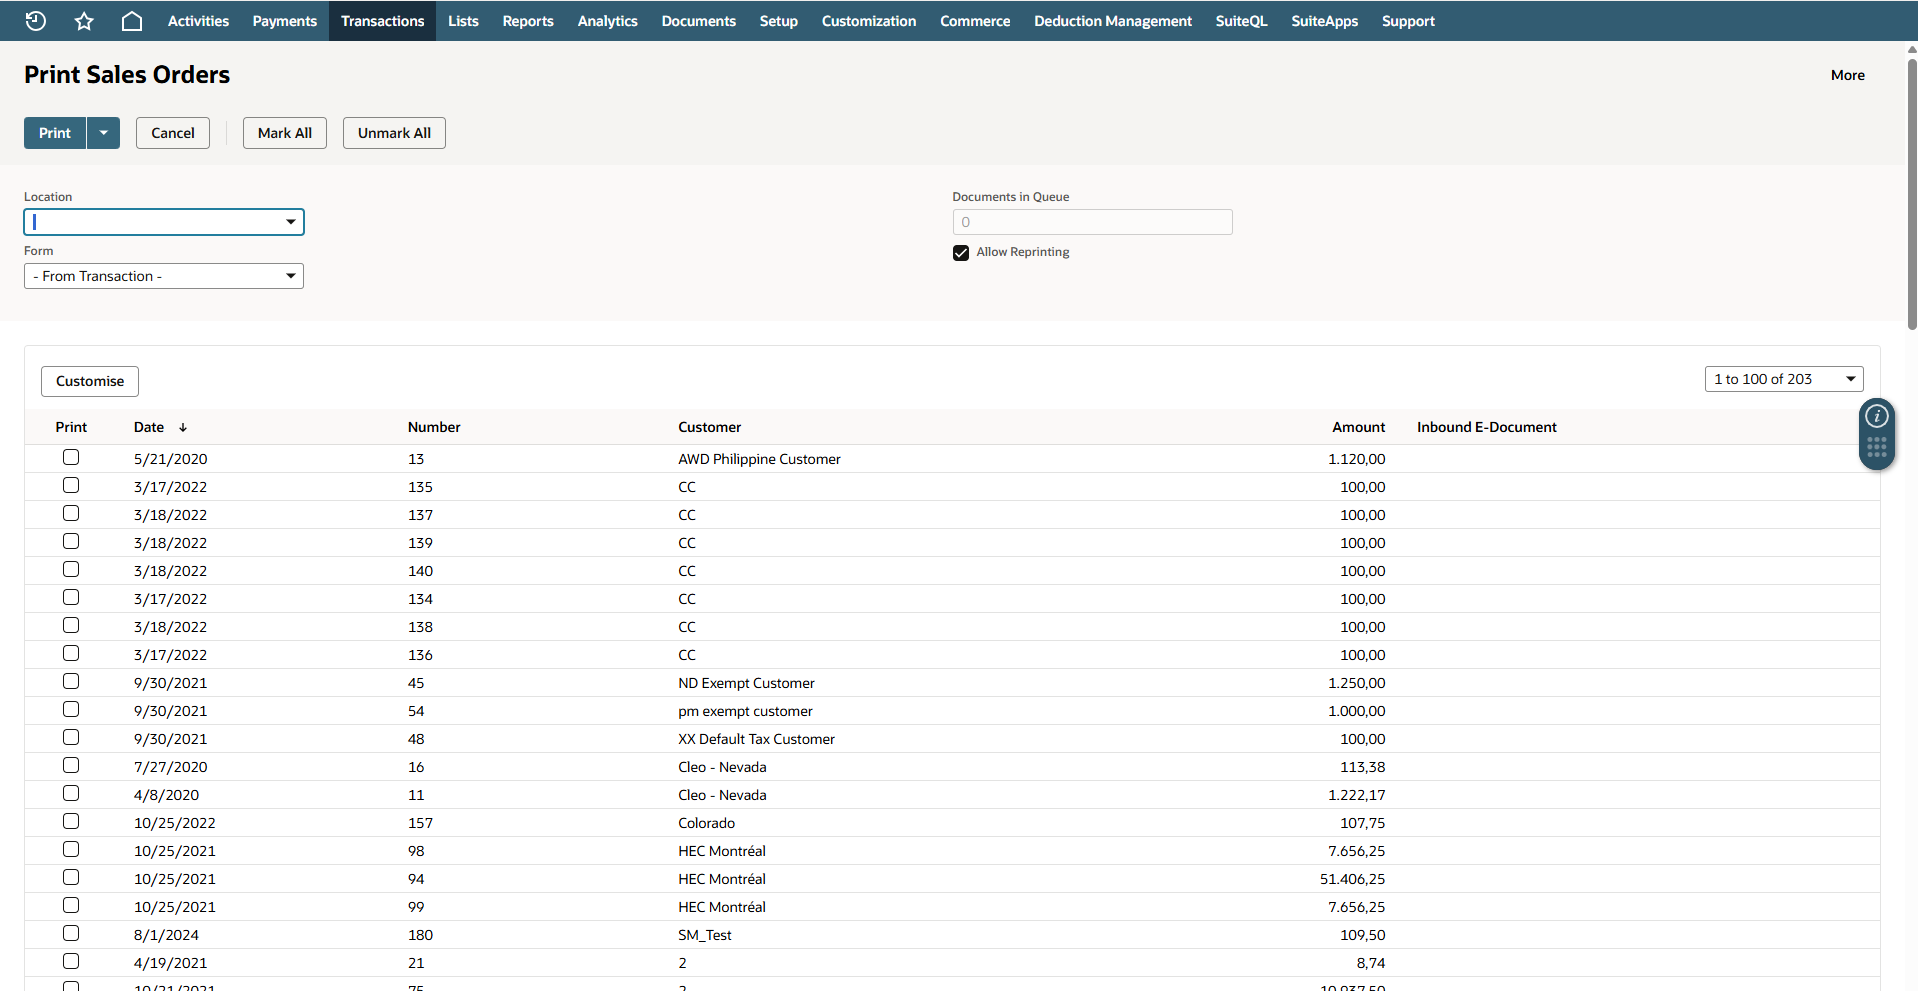
Task: Open the Analytics menu
Action: 608,21
